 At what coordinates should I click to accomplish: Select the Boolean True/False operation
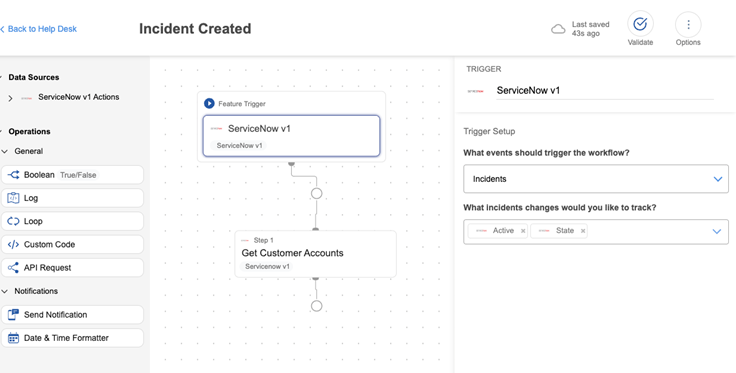72,175
